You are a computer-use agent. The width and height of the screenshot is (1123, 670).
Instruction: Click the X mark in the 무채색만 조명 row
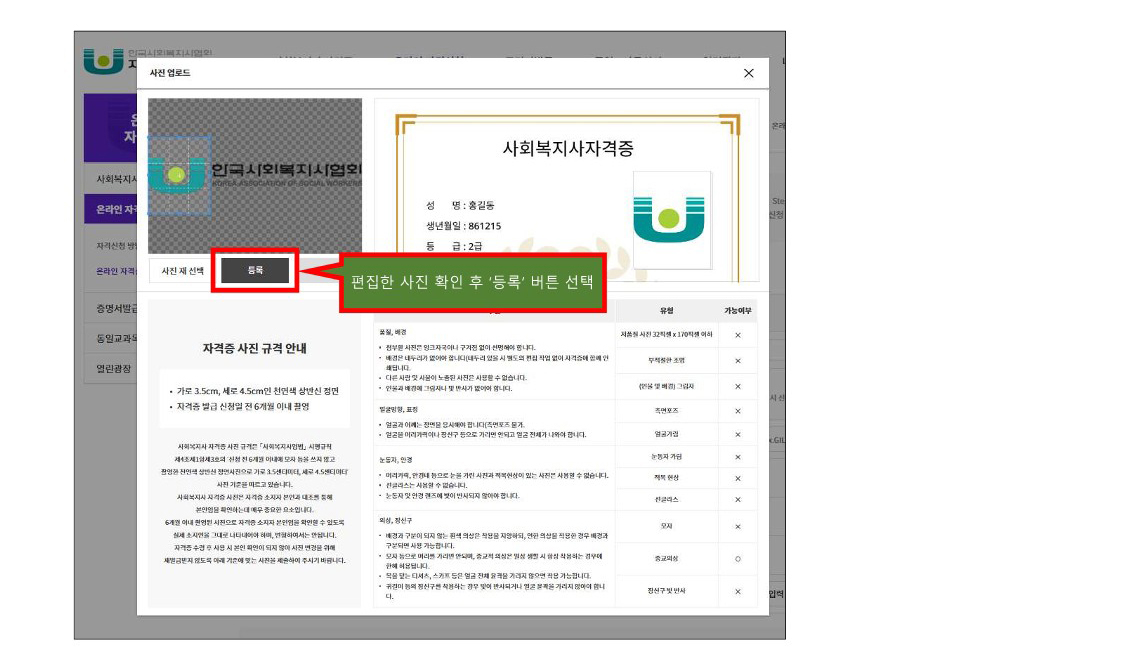pos(738,360)
